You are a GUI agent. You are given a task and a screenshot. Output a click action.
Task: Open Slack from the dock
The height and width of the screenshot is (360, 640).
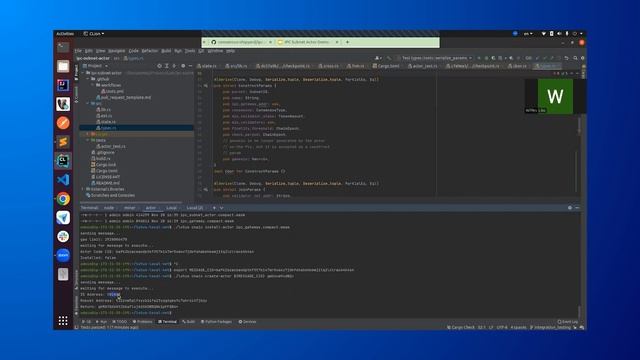(63, 236)
